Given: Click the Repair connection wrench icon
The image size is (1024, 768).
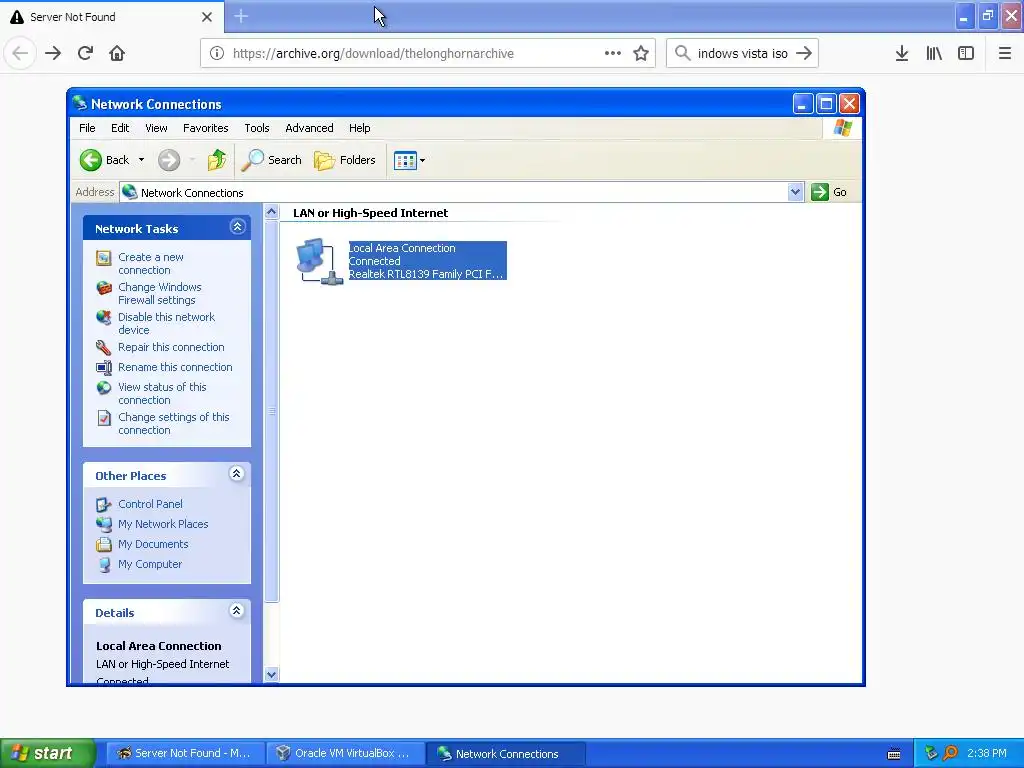Looking at the screenshot, I should coord(104,347).
